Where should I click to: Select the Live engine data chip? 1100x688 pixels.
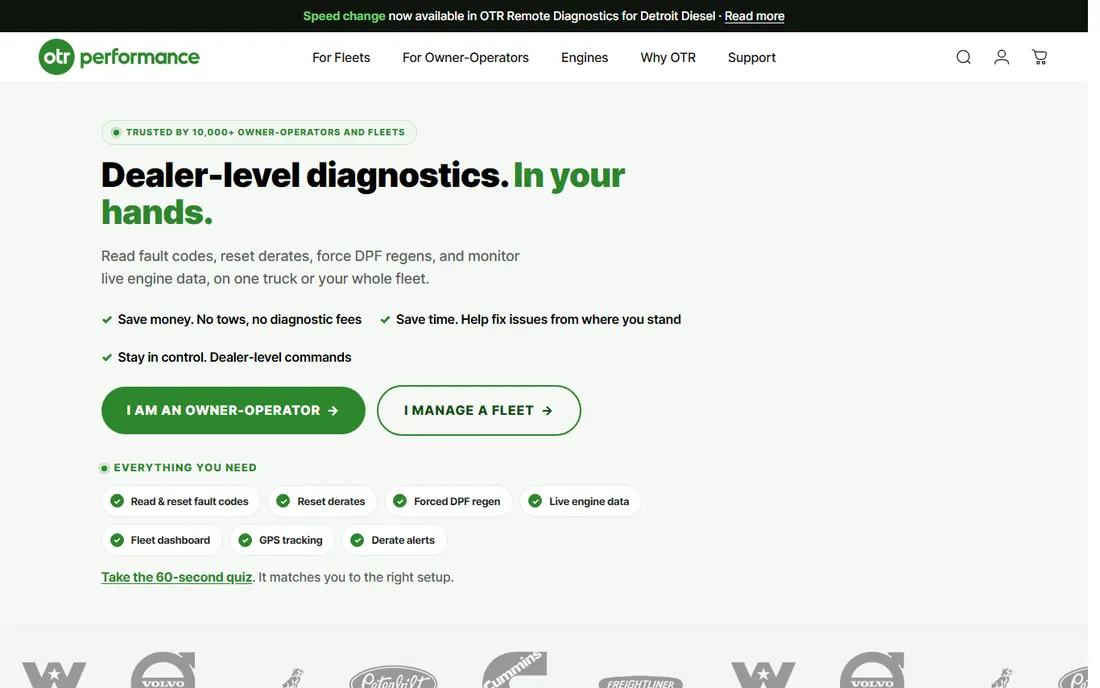[x=580, y=501]
